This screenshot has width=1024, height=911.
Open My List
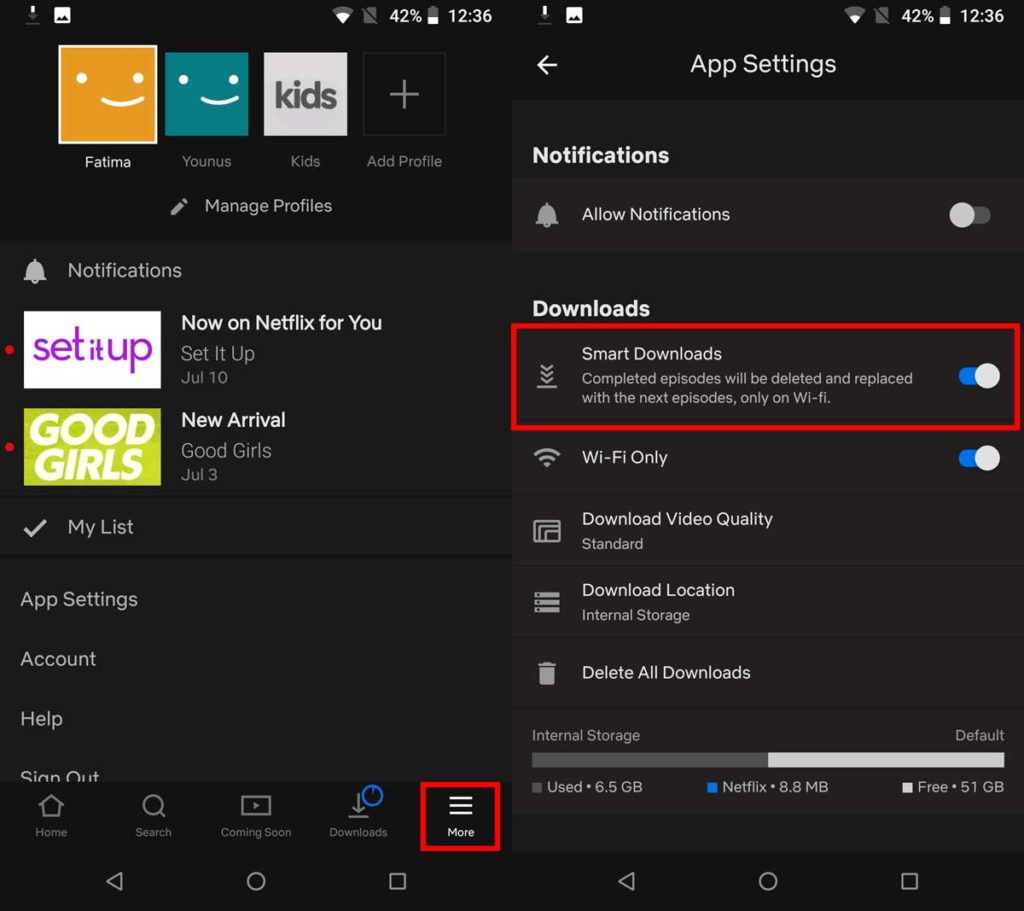pos(99,527)
